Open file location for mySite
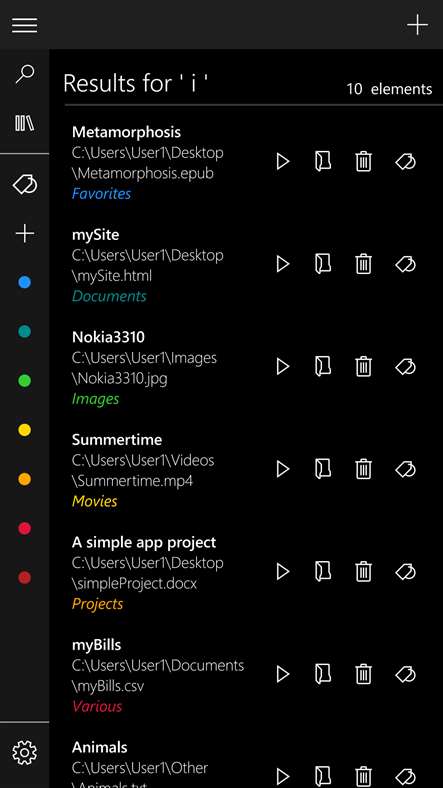This screenshot has width=443, height=788. 323,264
